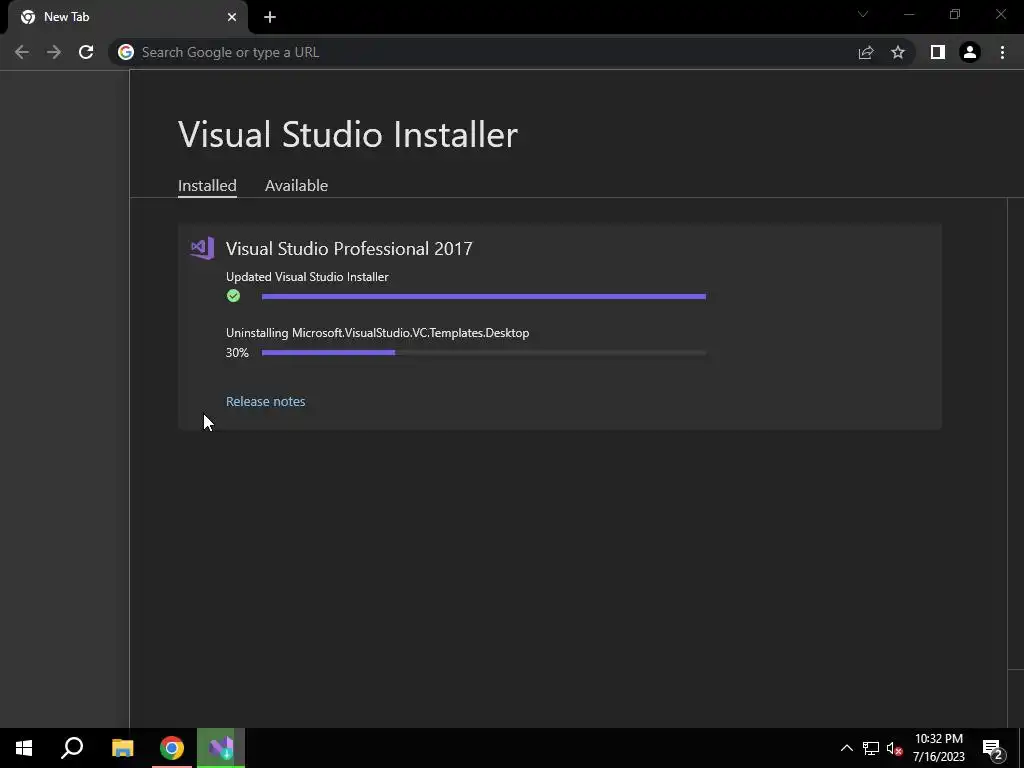Bookmark this tab with star icon
Viewport: 1024px width, 768px height.
pyautogui.click(x=898, y=52)
